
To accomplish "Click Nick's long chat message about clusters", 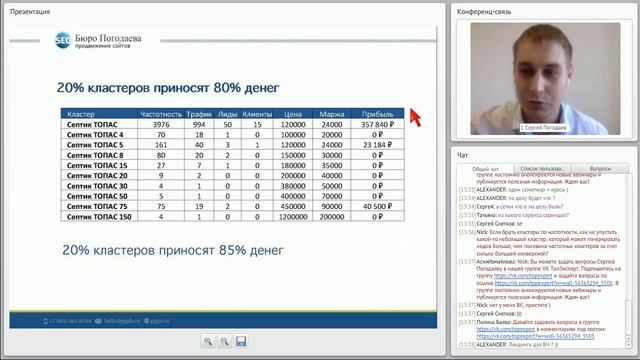I will tap(540, 243).
